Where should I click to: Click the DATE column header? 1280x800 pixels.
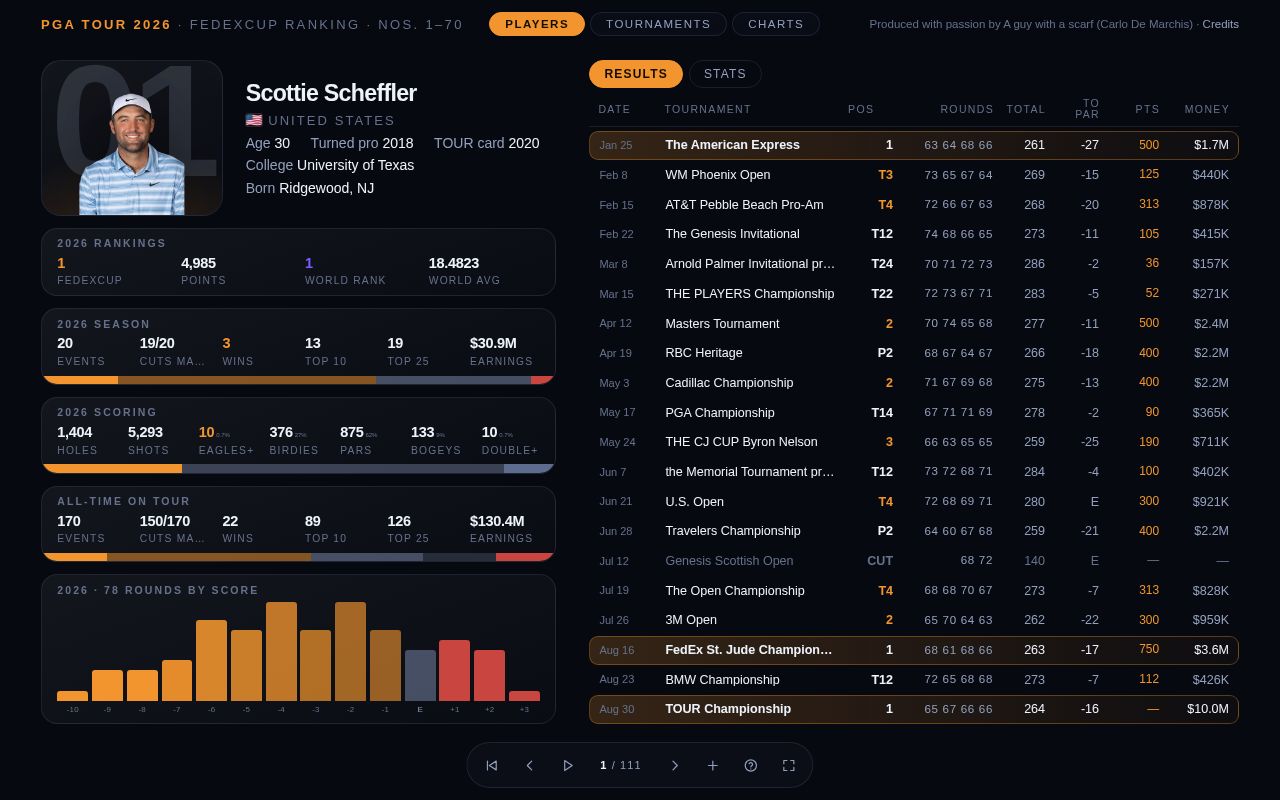pyautogui.click(x=615, y=109)
